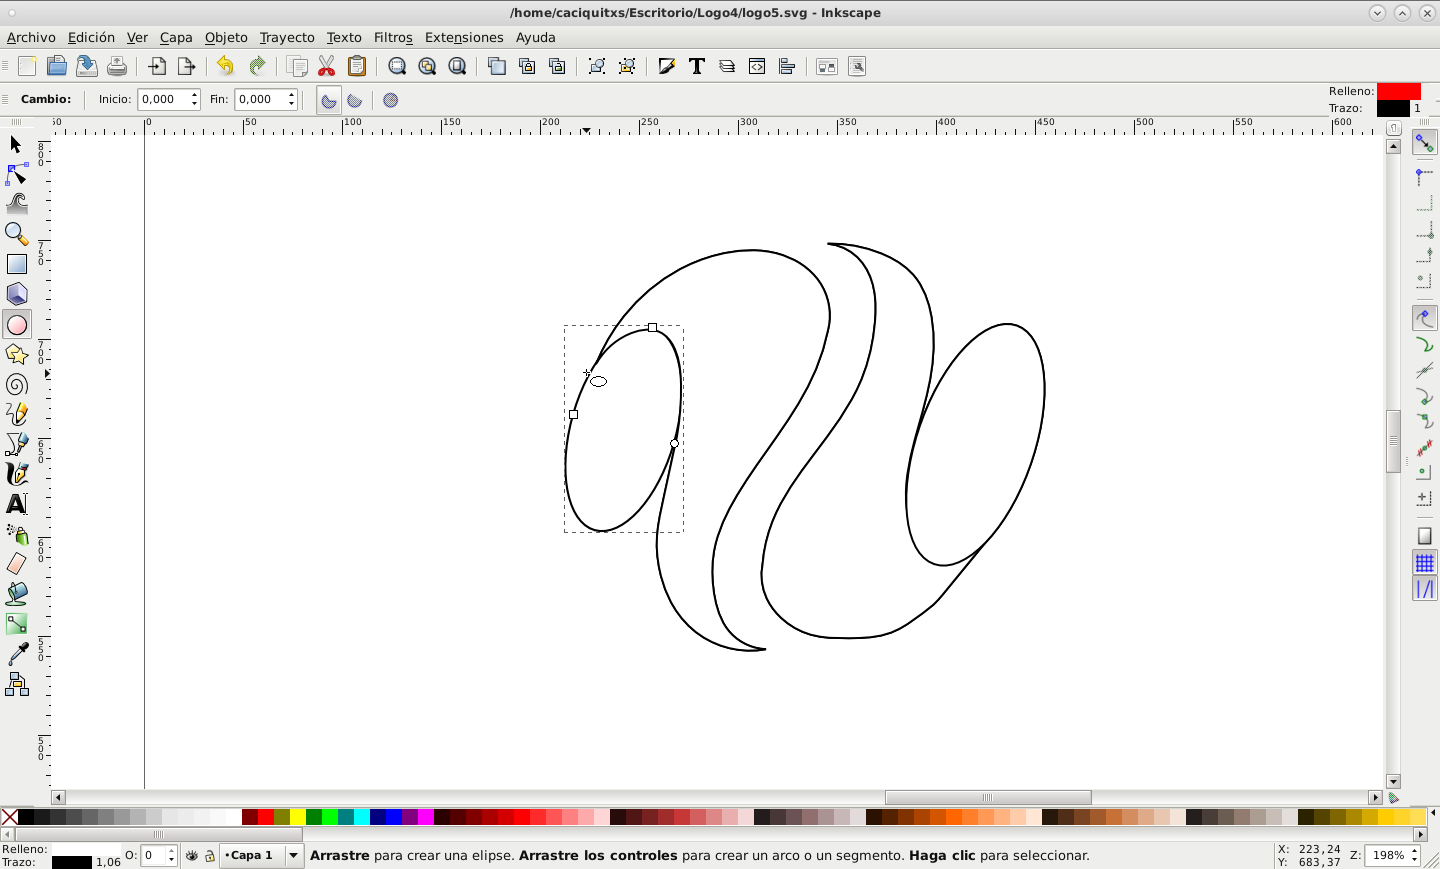This screenshot has height=869, width=1440.
Task: Choose the Calligraphy tool
Action: point(16,474)
